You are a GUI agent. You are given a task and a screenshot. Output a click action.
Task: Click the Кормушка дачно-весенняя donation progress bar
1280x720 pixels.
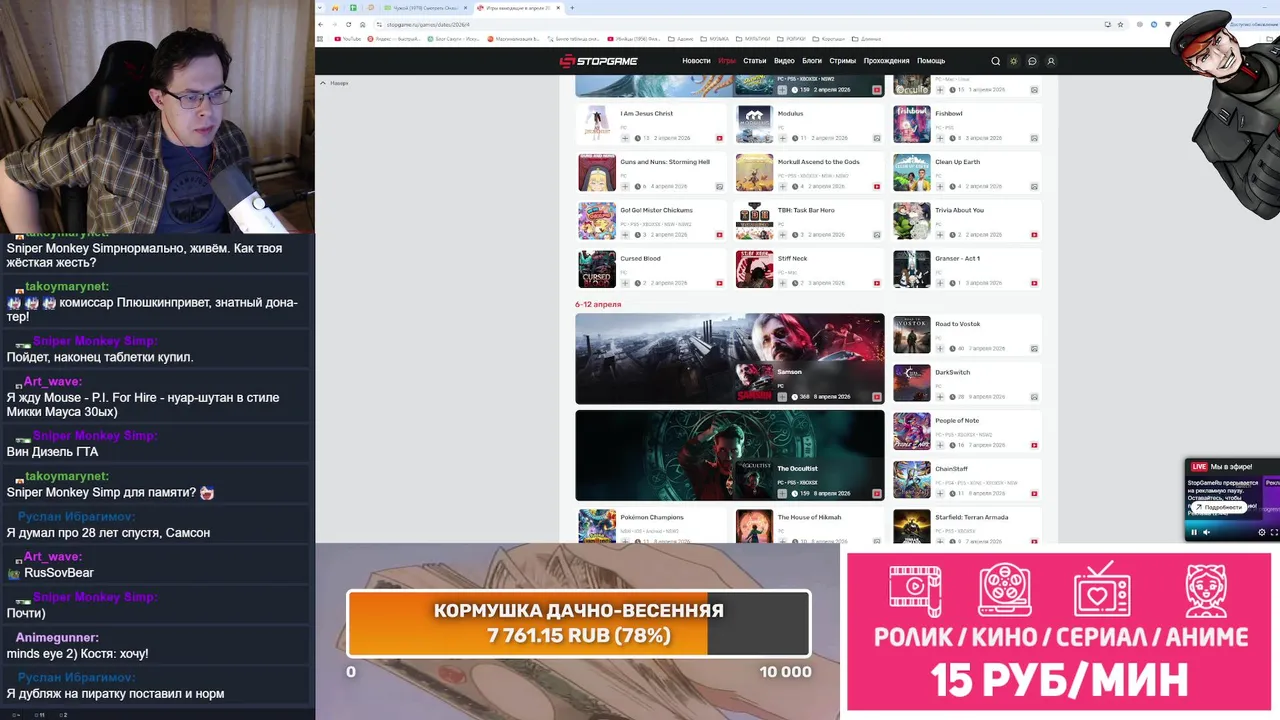click(578, 623)
